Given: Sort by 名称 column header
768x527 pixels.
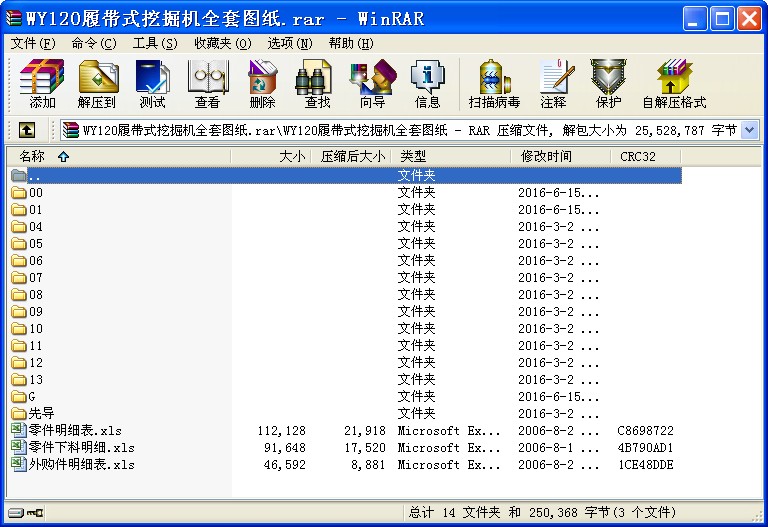Looking at the screenshot, I should point(118,157).
